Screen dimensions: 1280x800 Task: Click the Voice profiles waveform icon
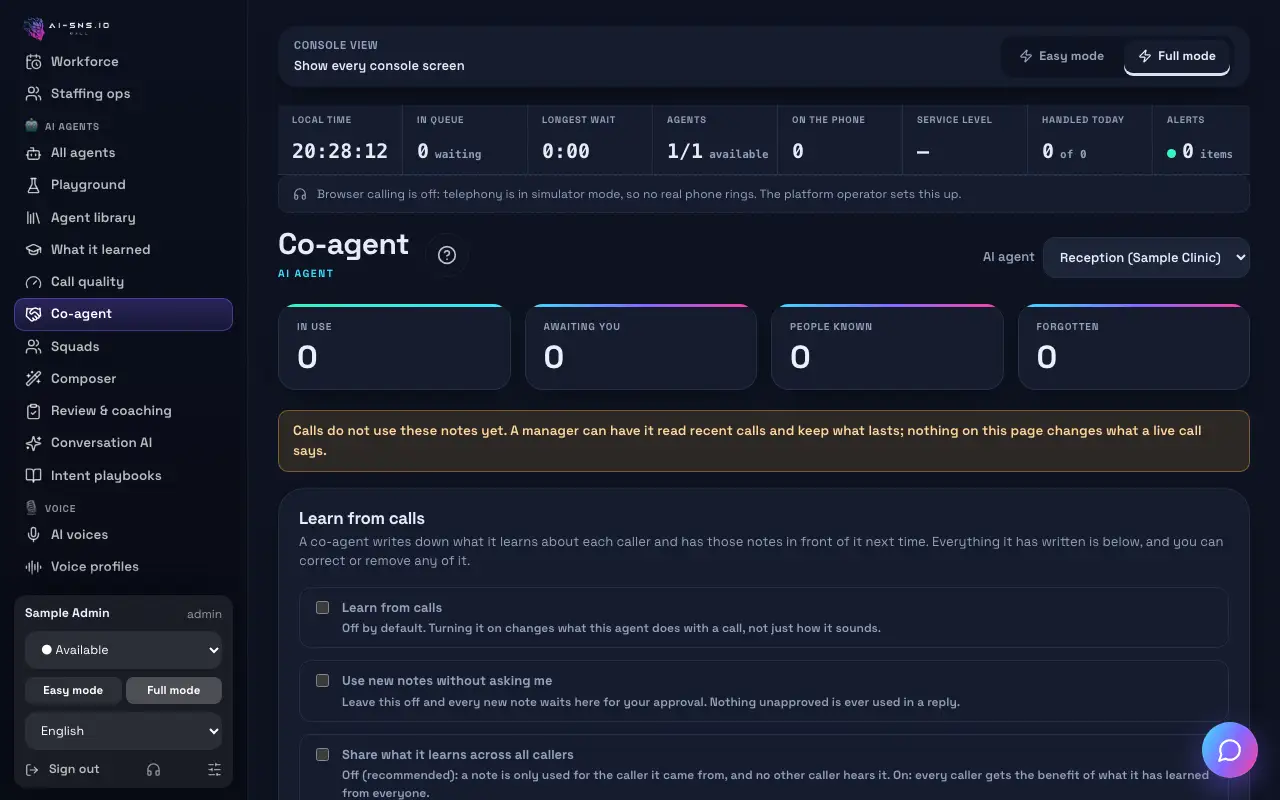tap(34, 567)
